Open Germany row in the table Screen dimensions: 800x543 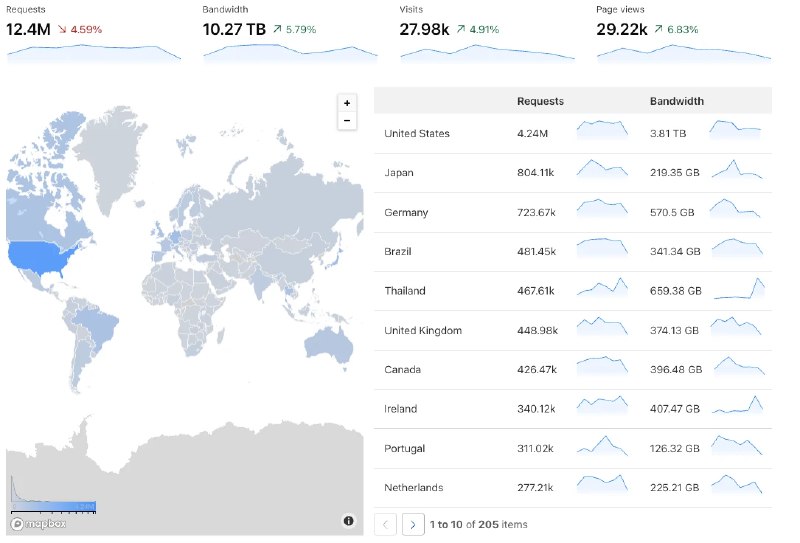(x=406, y=212)
